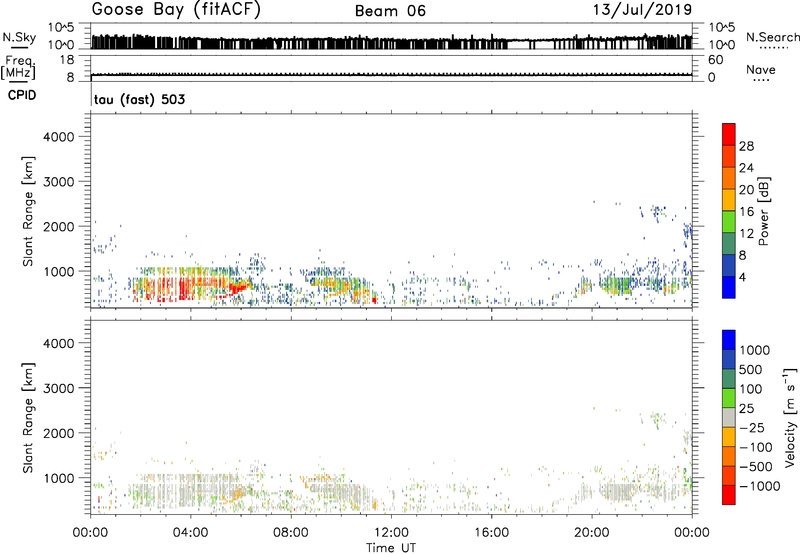The height and width of the screenshot is (554, 800).
Task: Click the "04:00" time axis tick
Action: pyautogui.click(x=190, y=533)
